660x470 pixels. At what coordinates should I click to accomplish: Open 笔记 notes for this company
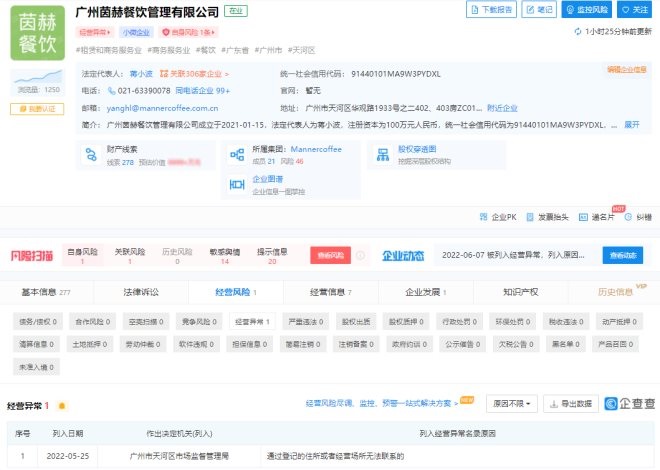tap(539, 10)
